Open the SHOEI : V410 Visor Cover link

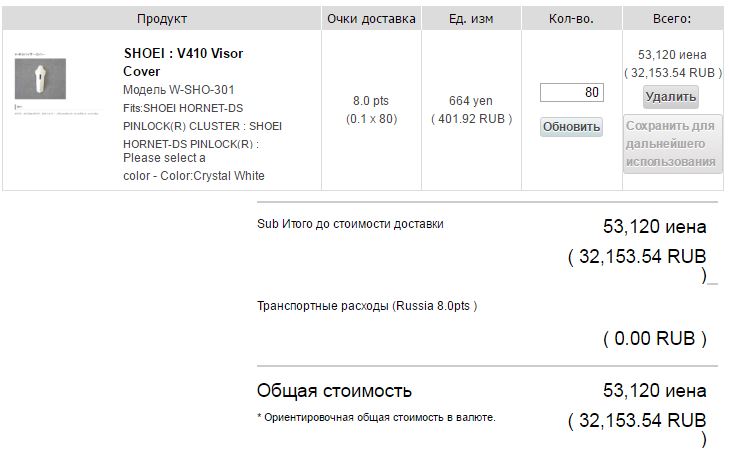click(183, 62)
